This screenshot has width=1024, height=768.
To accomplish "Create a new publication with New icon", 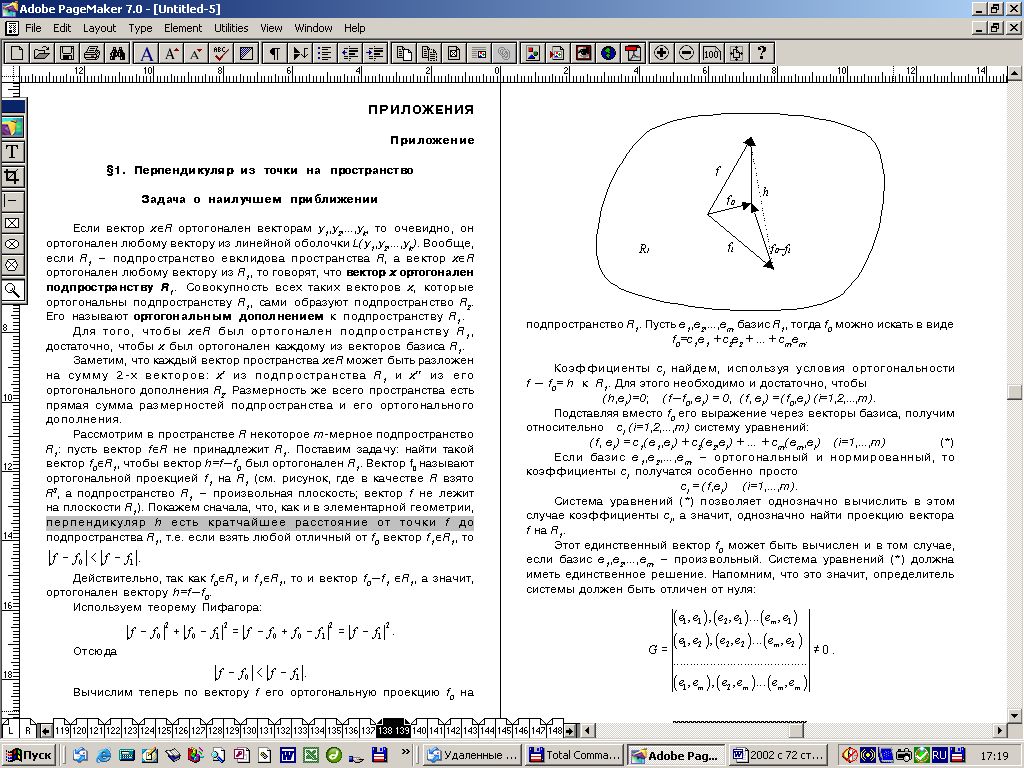I will point(17,53).
